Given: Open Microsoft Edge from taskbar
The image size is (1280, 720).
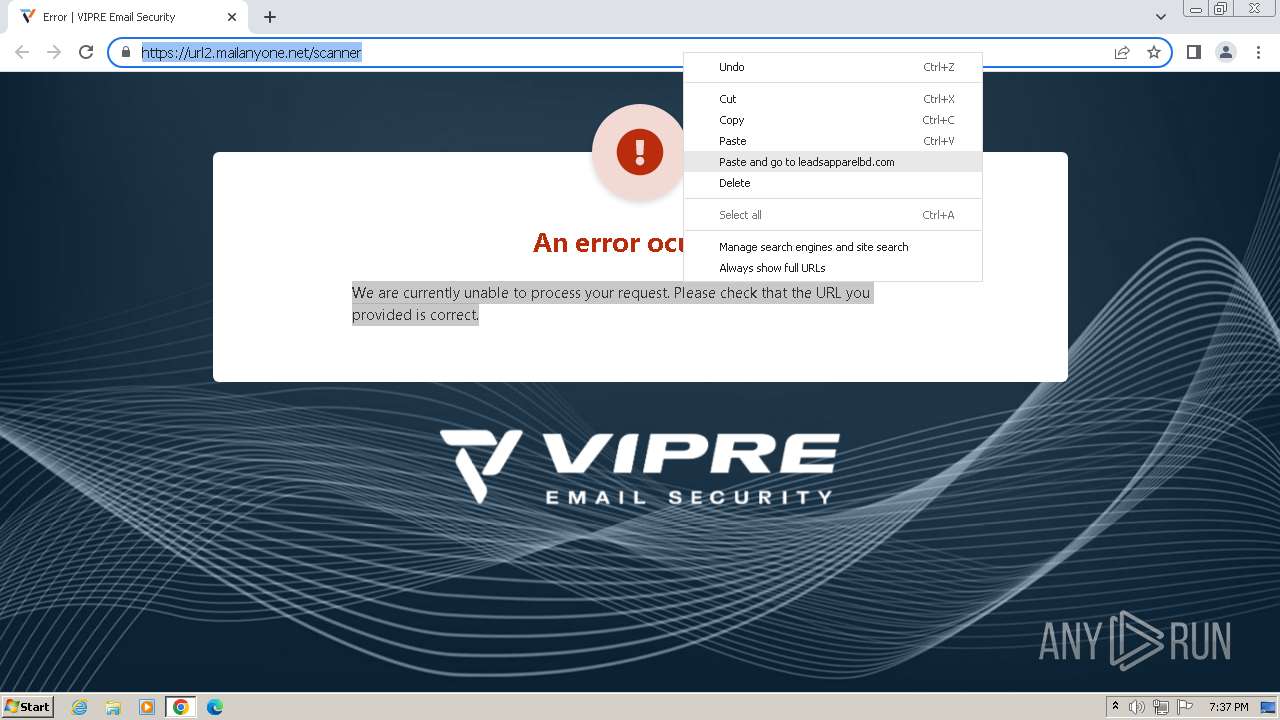Looking at the screenshot, I should (215, 707).
